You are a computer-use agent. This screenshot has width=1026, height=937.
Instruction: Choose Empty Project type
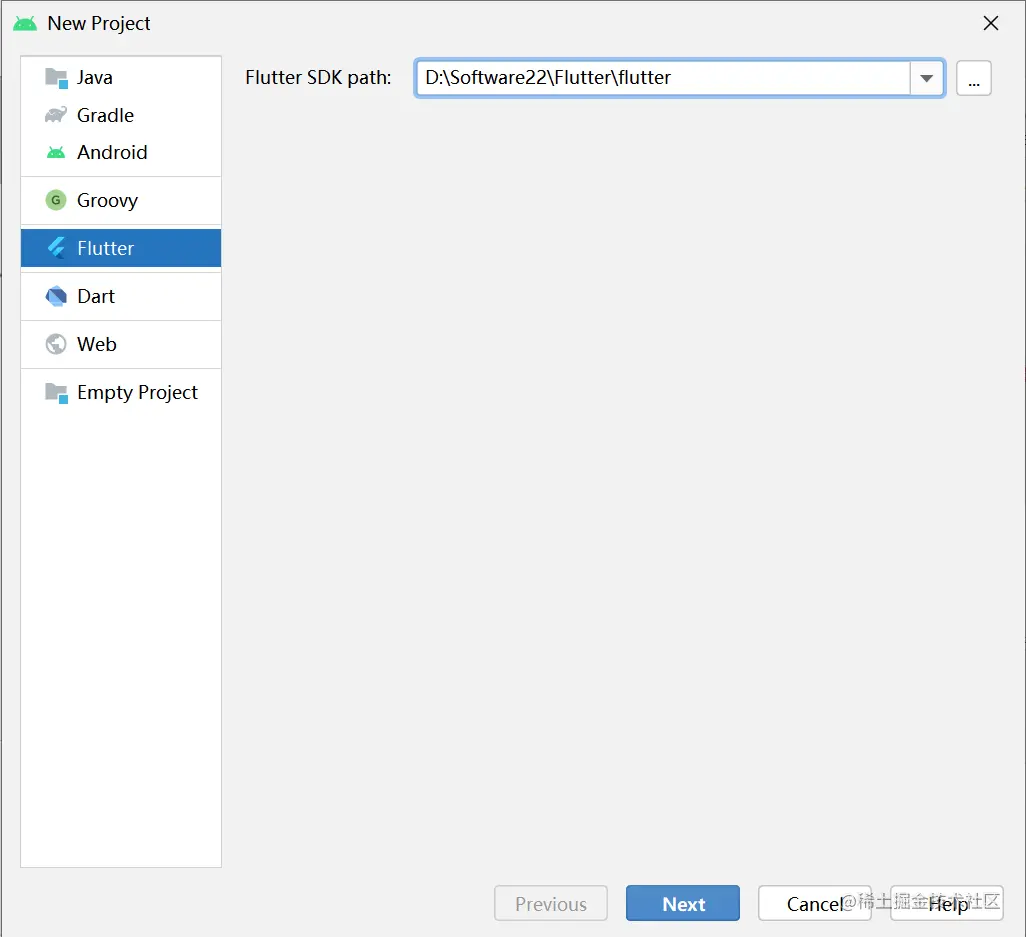(121, 393)
